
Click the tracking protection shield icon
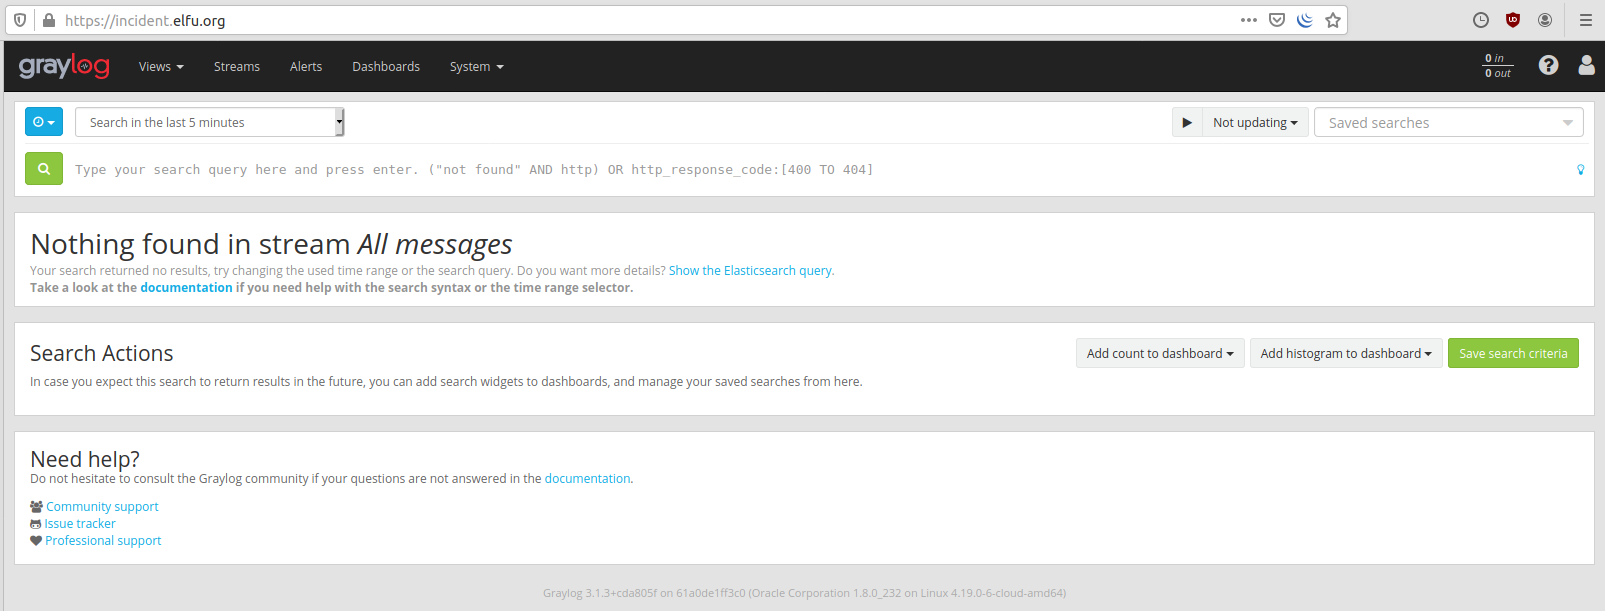click(20, 20)
